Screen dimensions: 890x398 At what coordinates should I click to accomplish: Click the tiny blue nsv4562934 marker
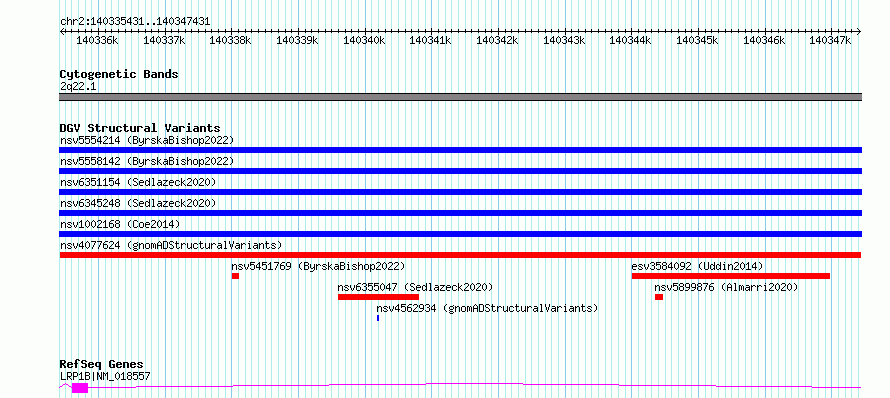(377, 318)
